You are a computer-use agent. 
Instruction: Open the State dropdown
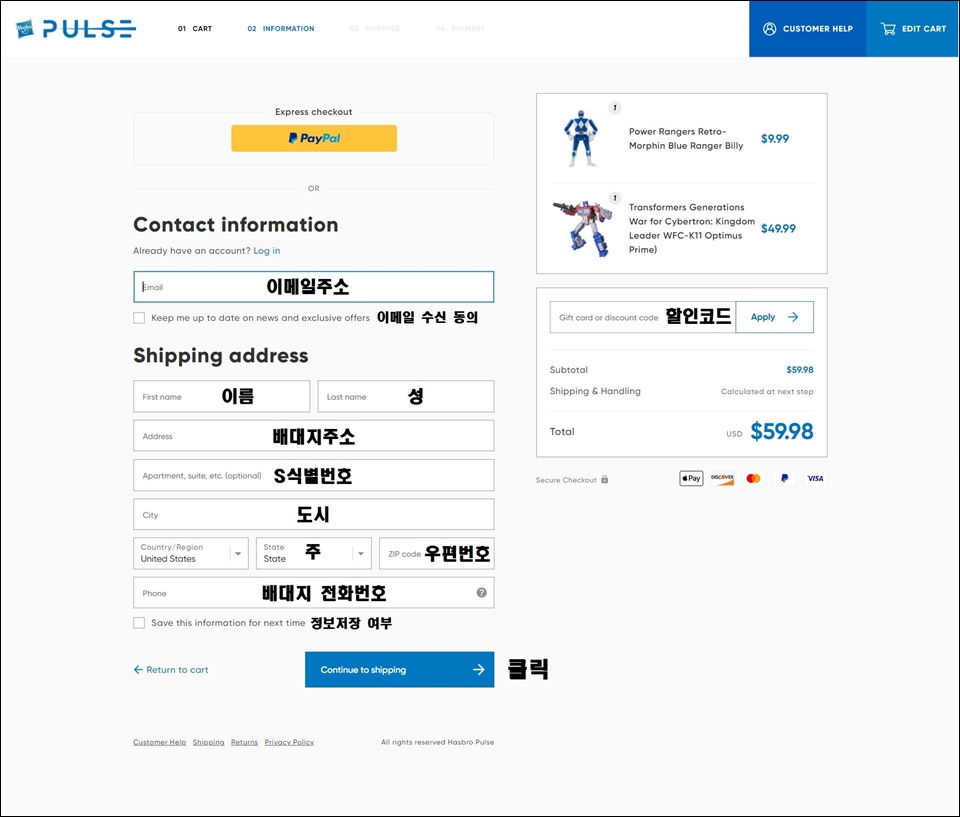pyautogui.click(x=313, y=553)
